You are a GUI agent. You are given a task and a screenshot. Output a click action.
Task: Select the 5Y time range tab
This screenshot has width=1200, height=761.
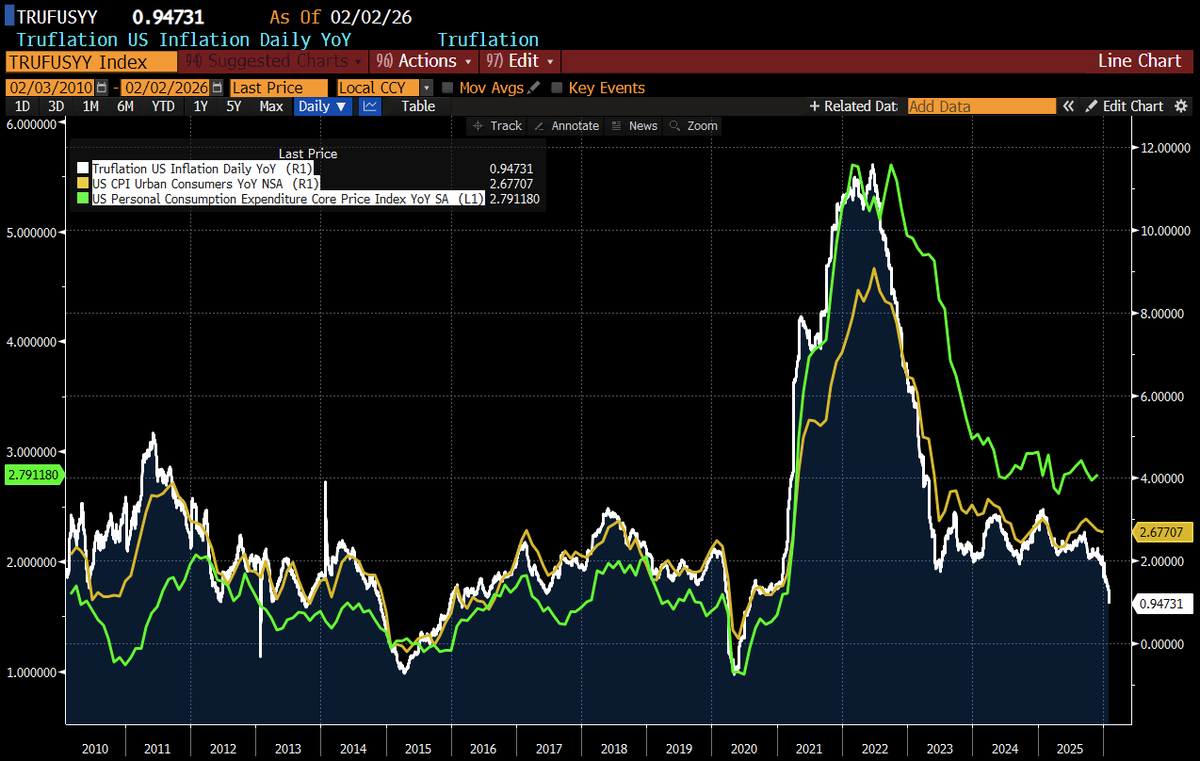coord(234,106)
